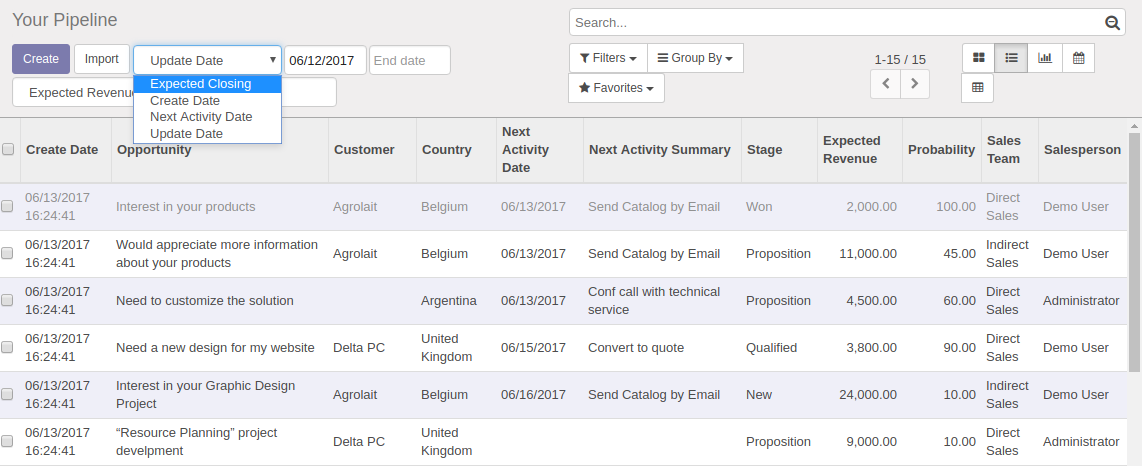Select 'Next Activity Date' option
This screenshot has height=466, width=1142.
click(201, 117)
